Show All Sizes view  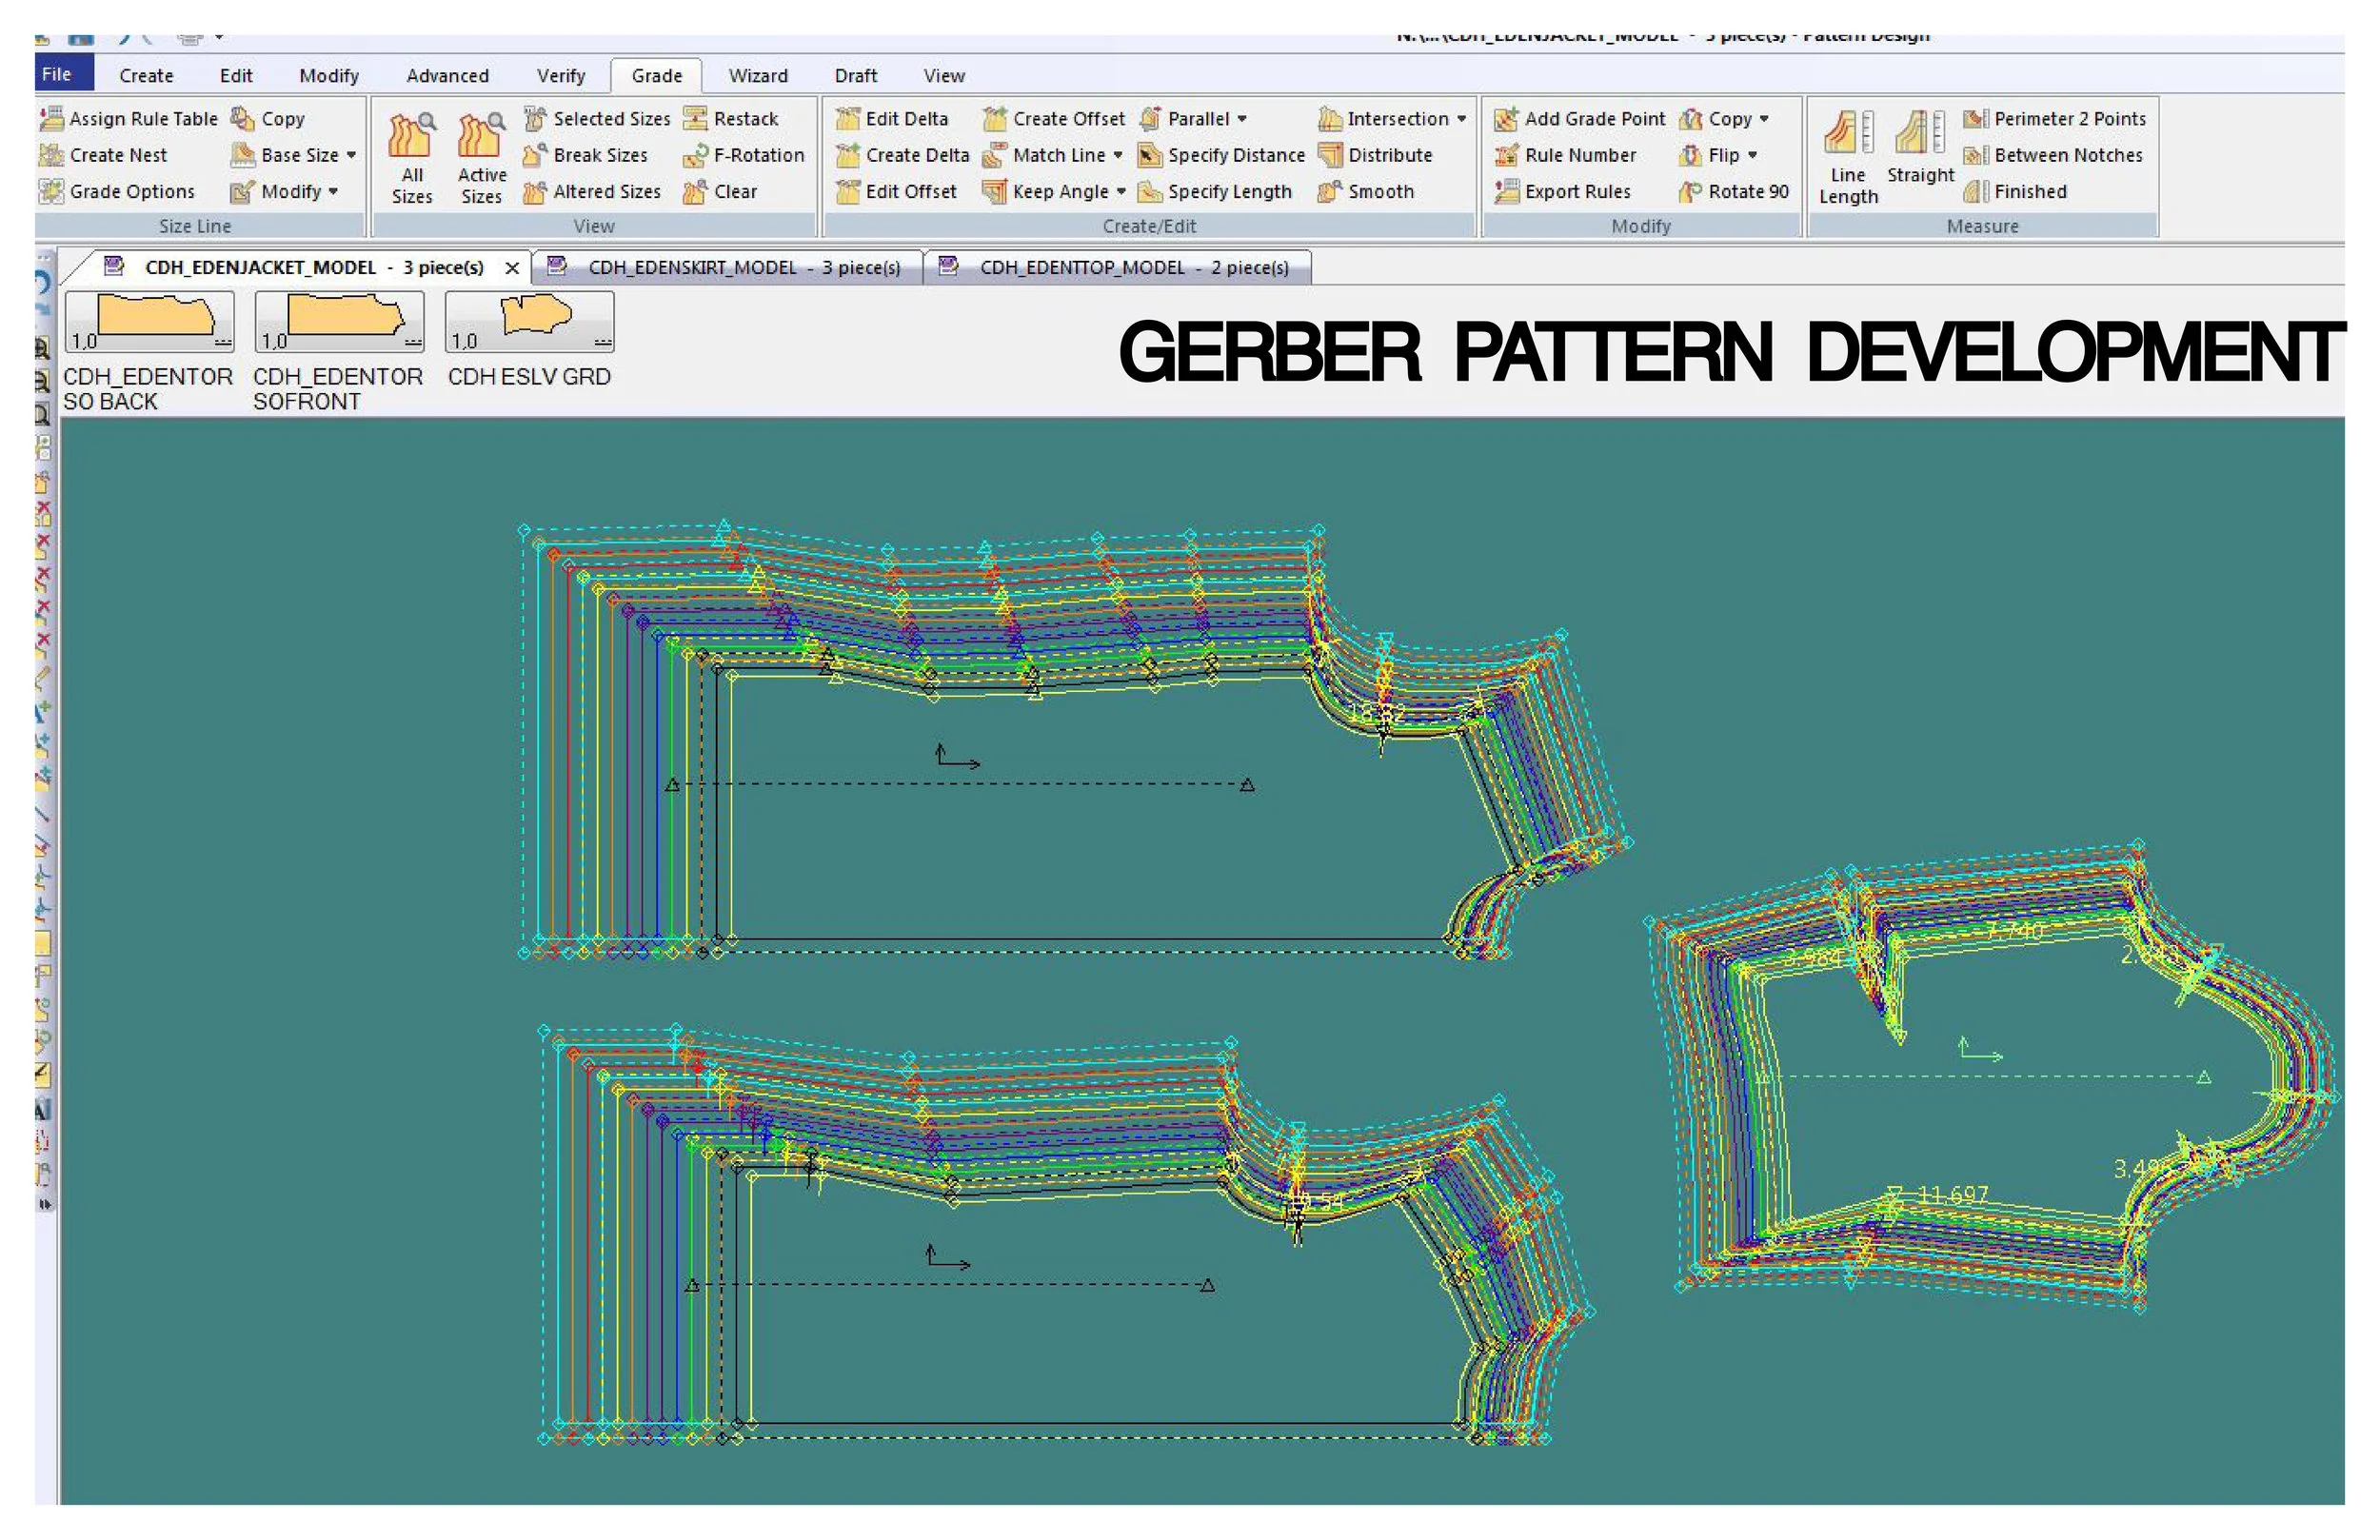(x=412, y=158)
